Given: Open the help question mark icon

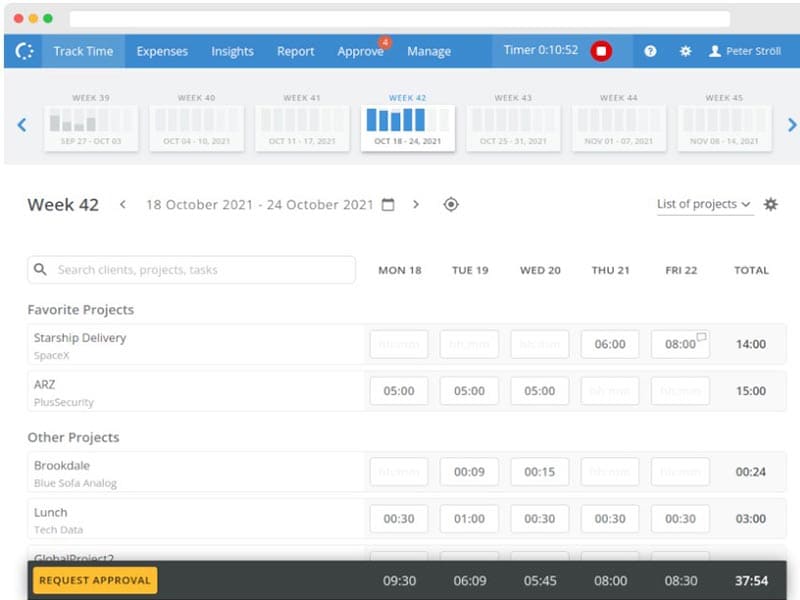Looking at the screenshot, I should coord(651,51).
